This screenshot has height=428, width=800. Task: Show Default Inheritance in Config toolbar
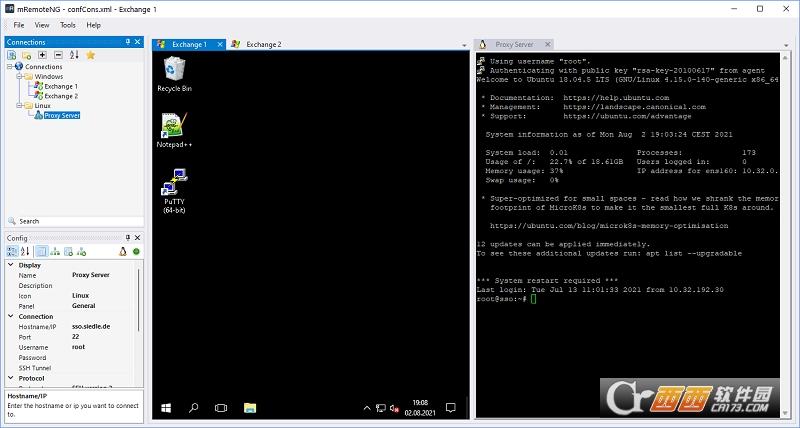click(x=82, y=251)
